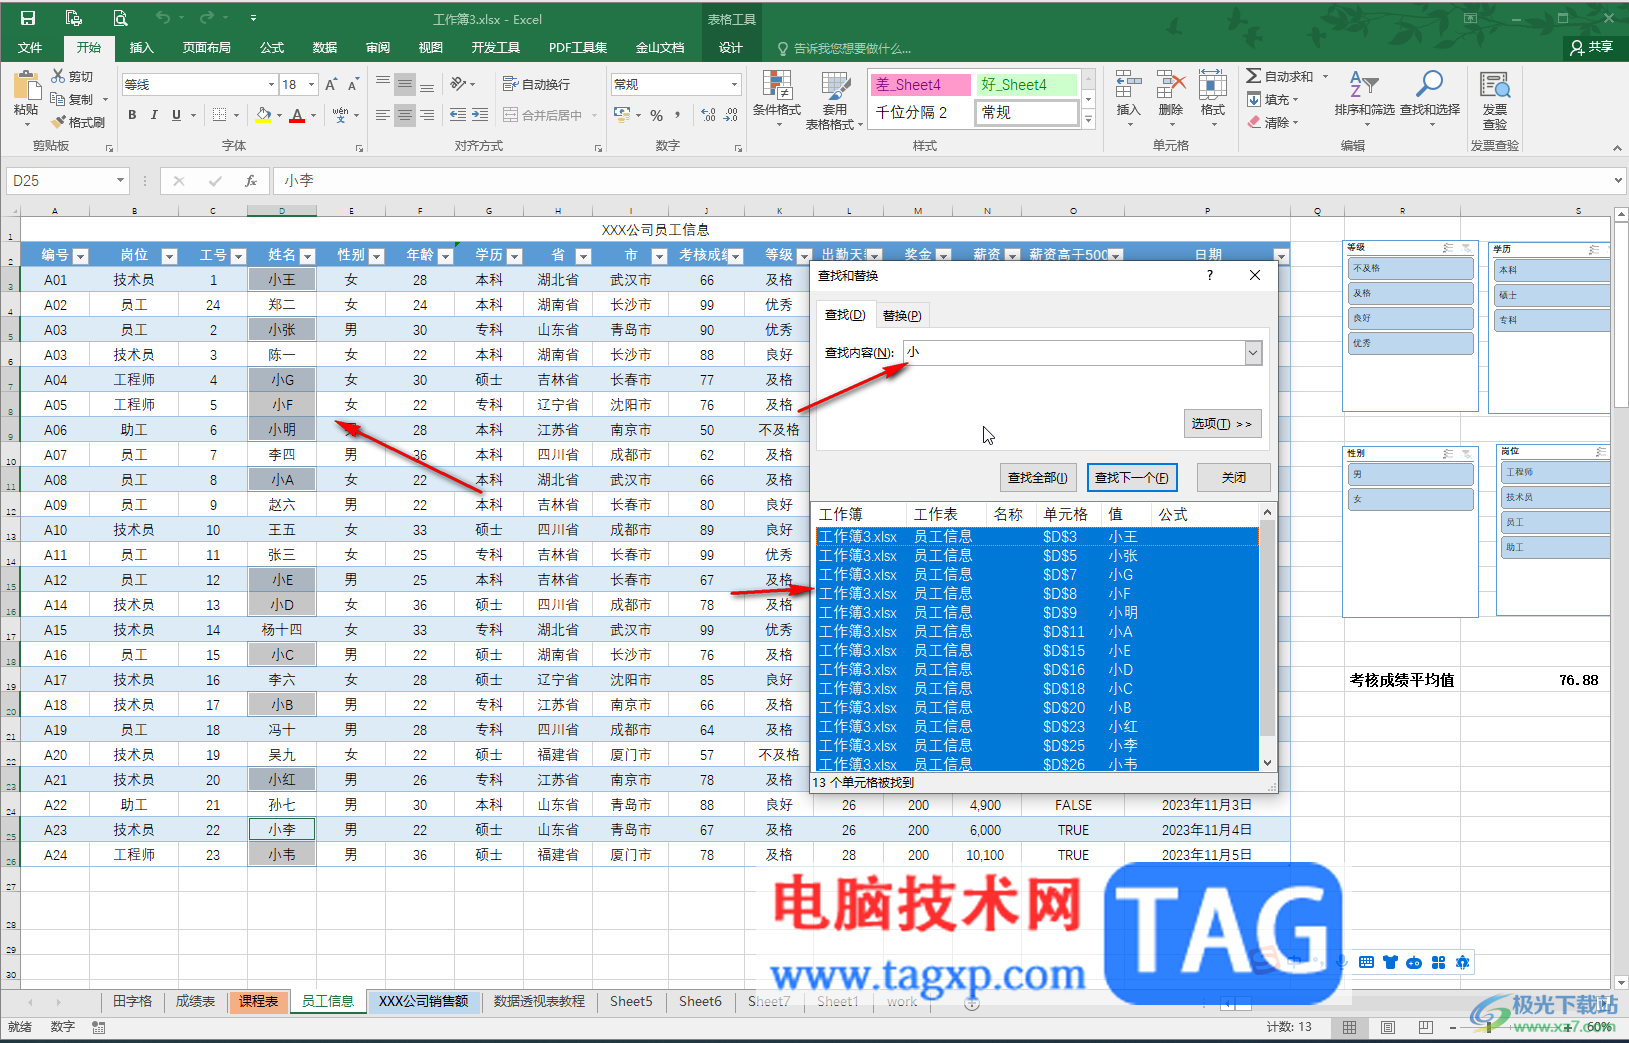
Task: Toggle align text left
Action: [x=383, y=115]
